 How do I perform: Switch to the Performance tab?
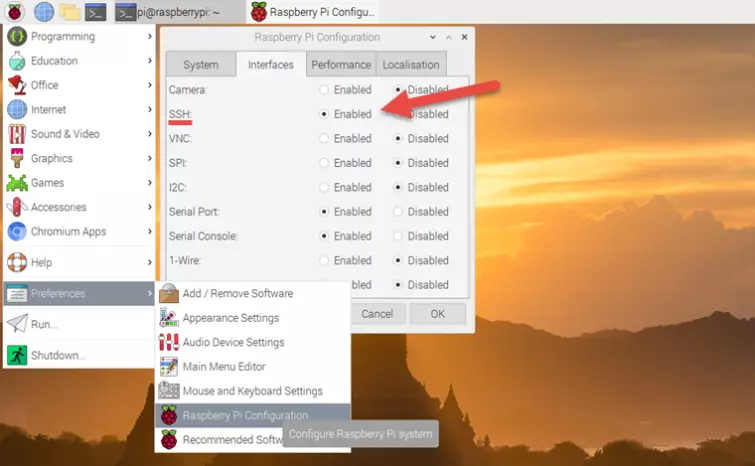[341, 65]
